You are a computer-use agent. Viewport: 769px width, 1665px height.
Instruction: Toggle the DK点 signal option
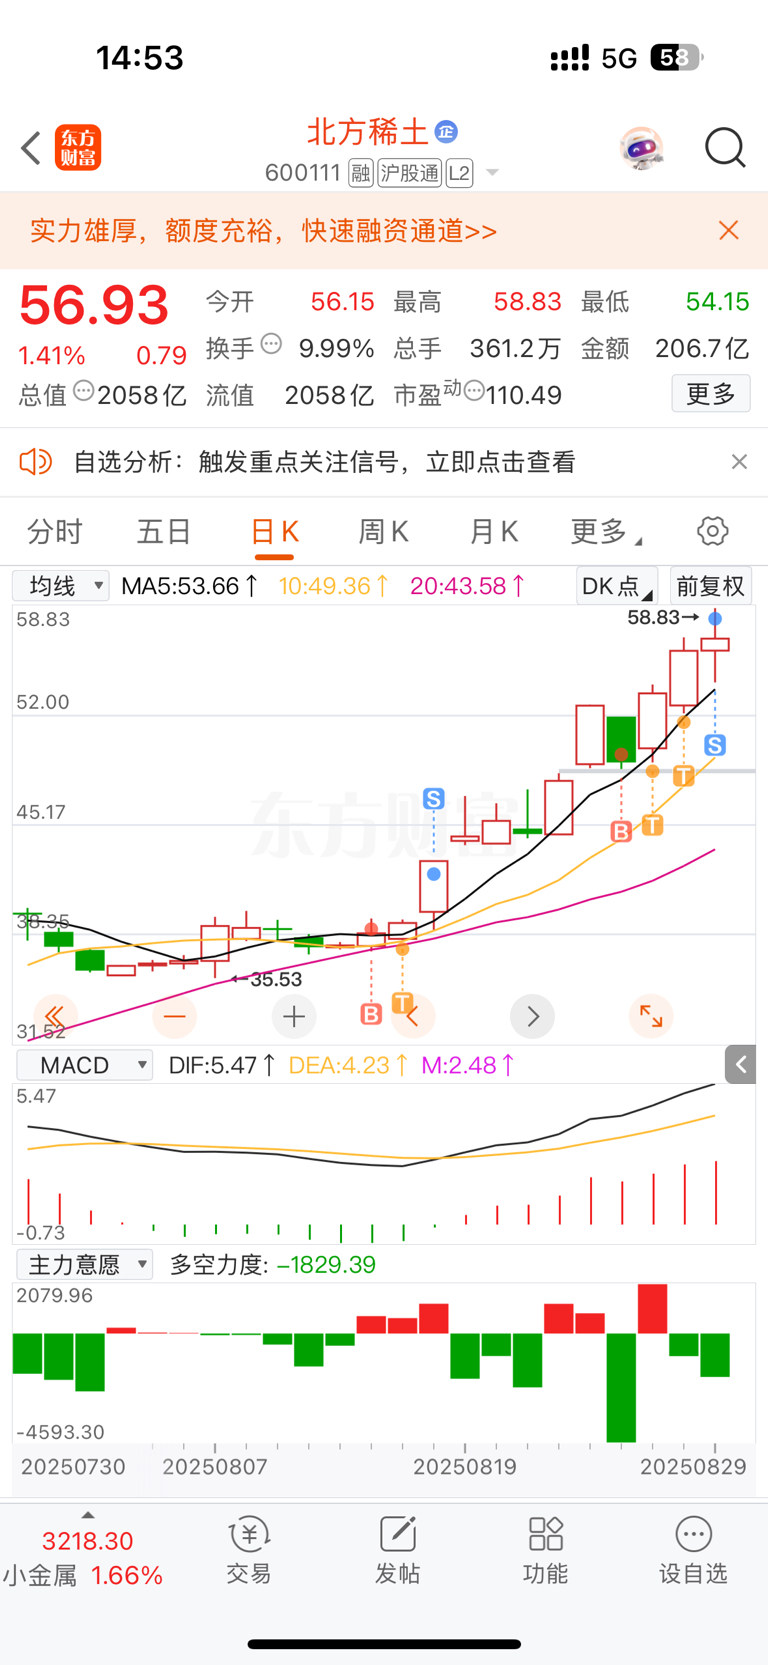[x=616, y=586]
